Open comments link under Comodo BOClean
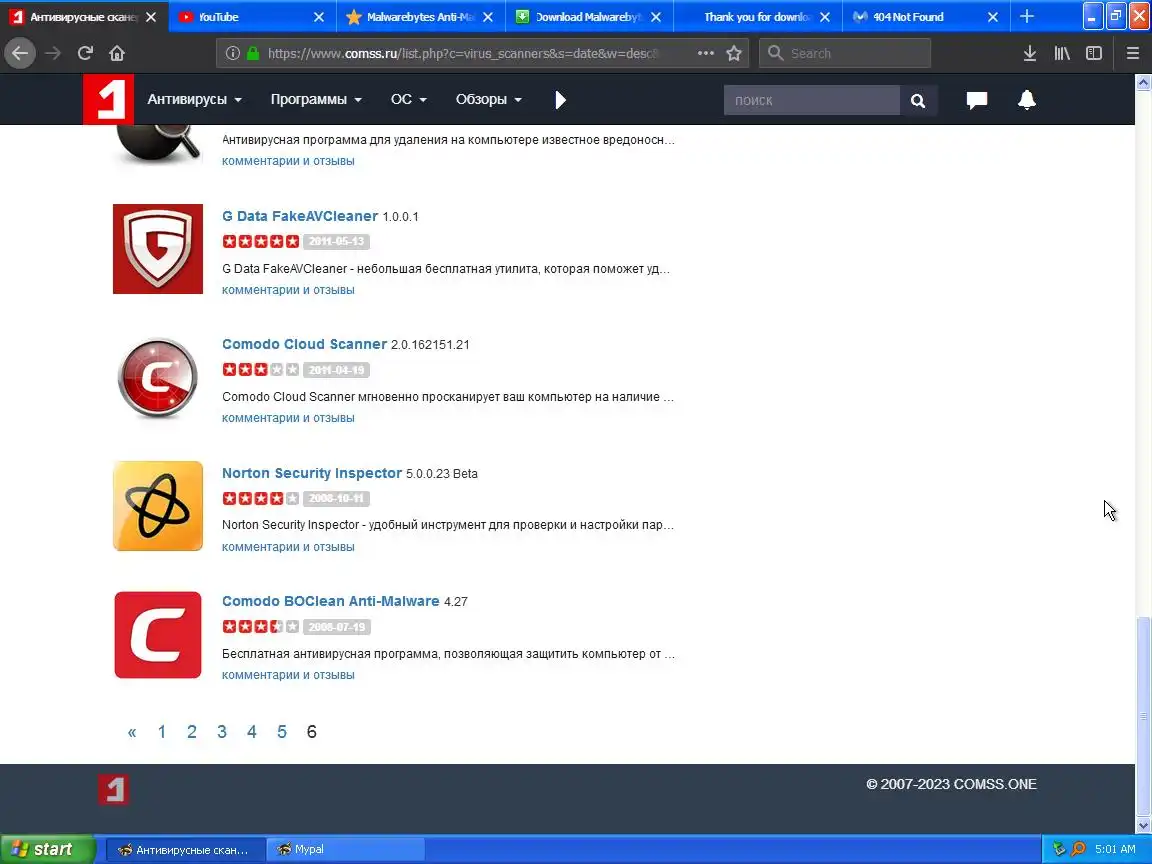This screenshot has height=864, width=1152. (x=288, y=674)
